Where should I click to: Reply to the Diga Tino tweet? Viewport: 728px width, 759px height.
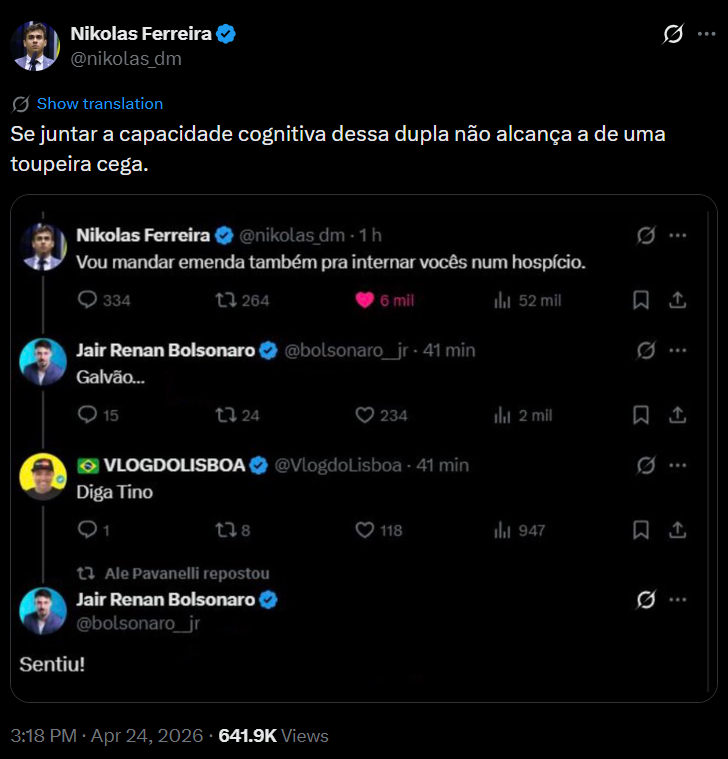(87, 530)
